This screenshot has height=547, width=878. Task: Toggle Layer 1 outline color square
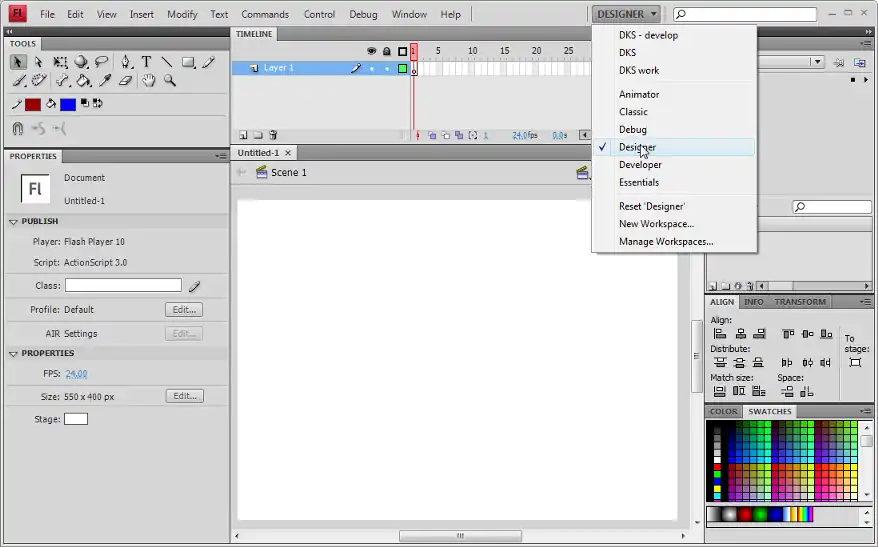(x=402, y=68)
